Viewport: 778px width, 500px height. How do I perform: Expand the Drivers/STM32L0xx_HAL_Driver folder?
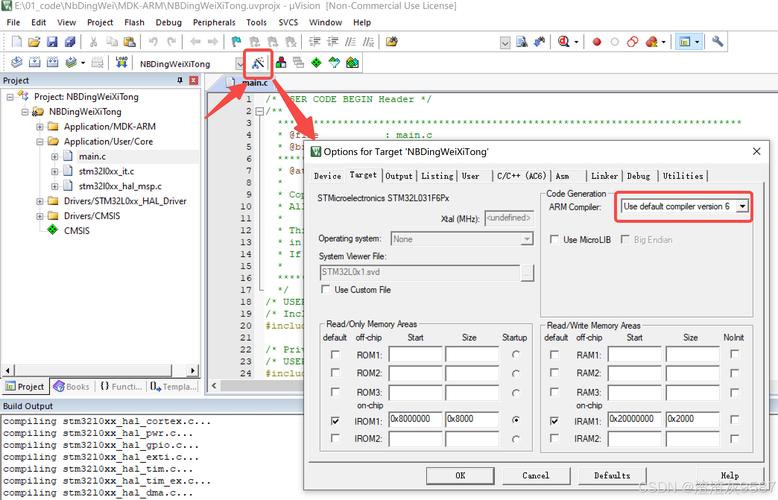click(40, 201)
